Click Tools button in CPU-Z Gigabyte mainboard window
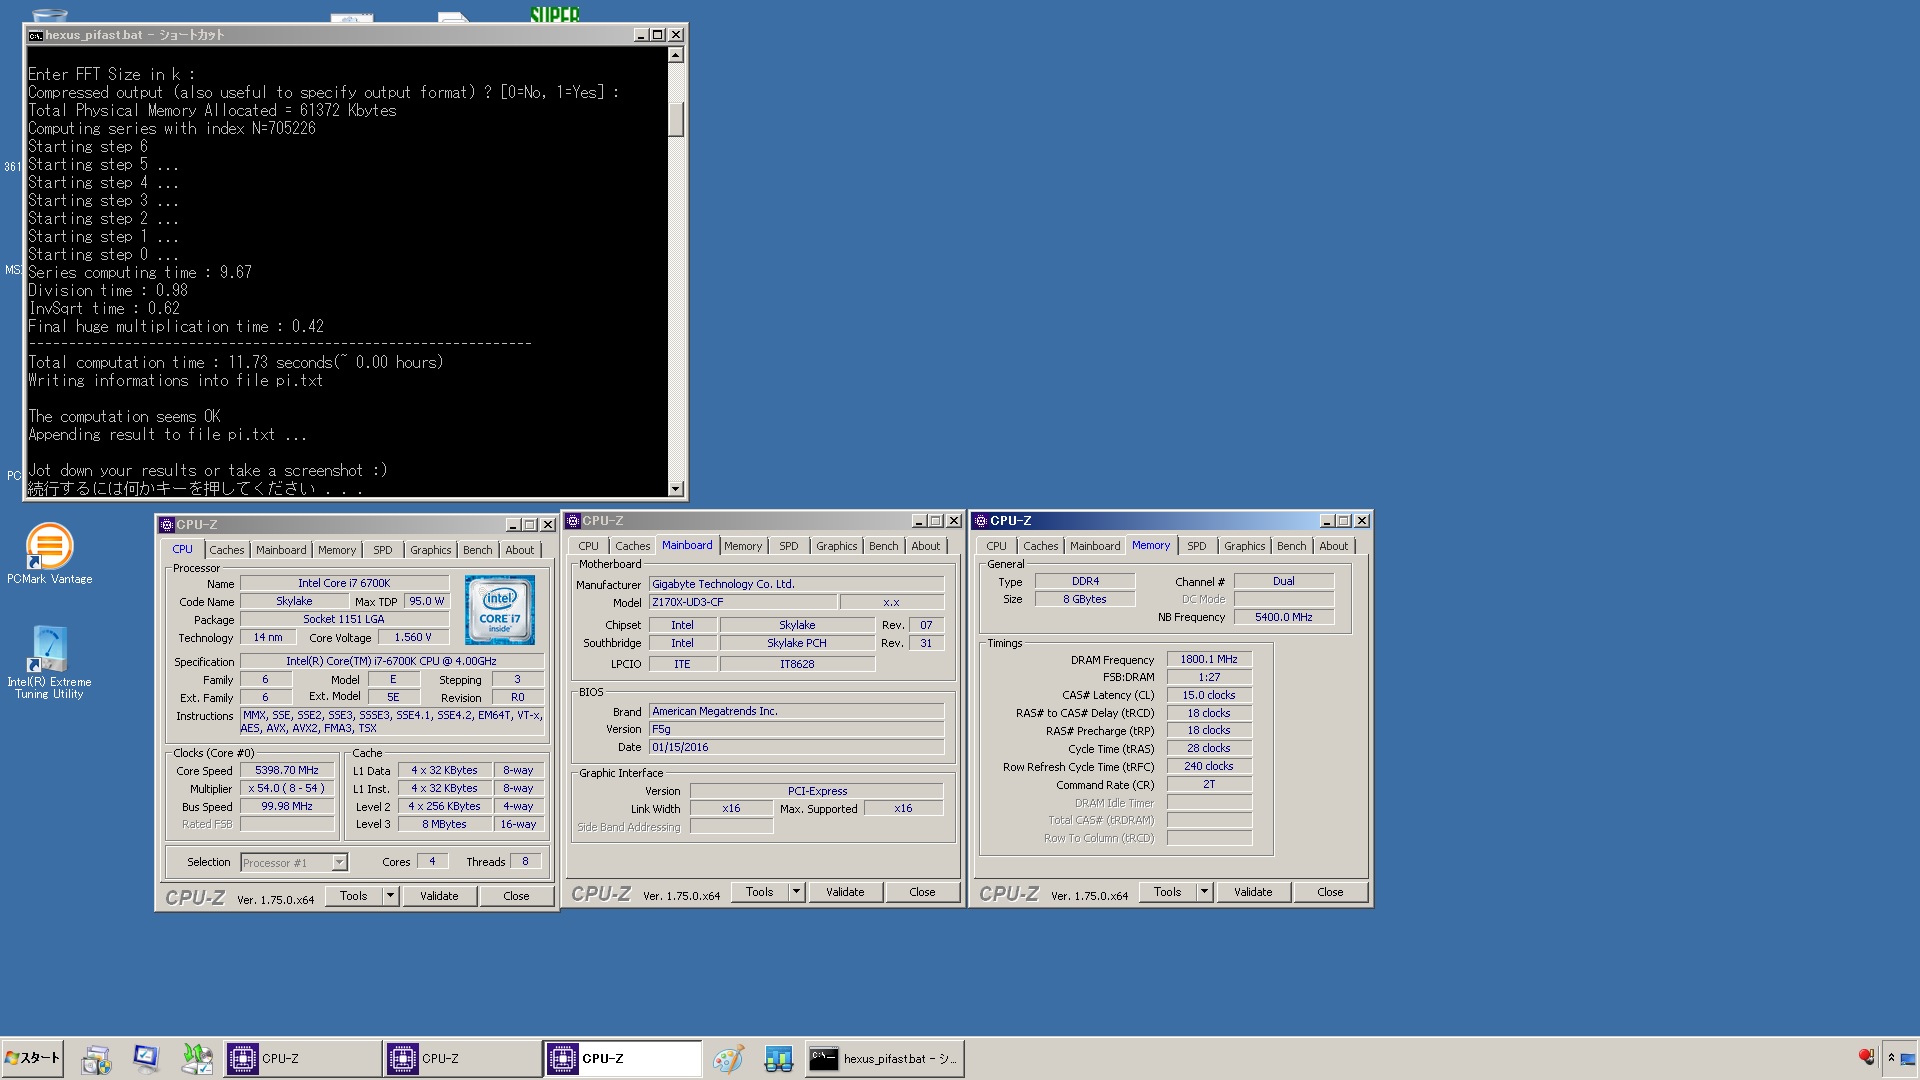Image resolution: width=1920 pixels, height=1080 pixels. click(760, 892)
